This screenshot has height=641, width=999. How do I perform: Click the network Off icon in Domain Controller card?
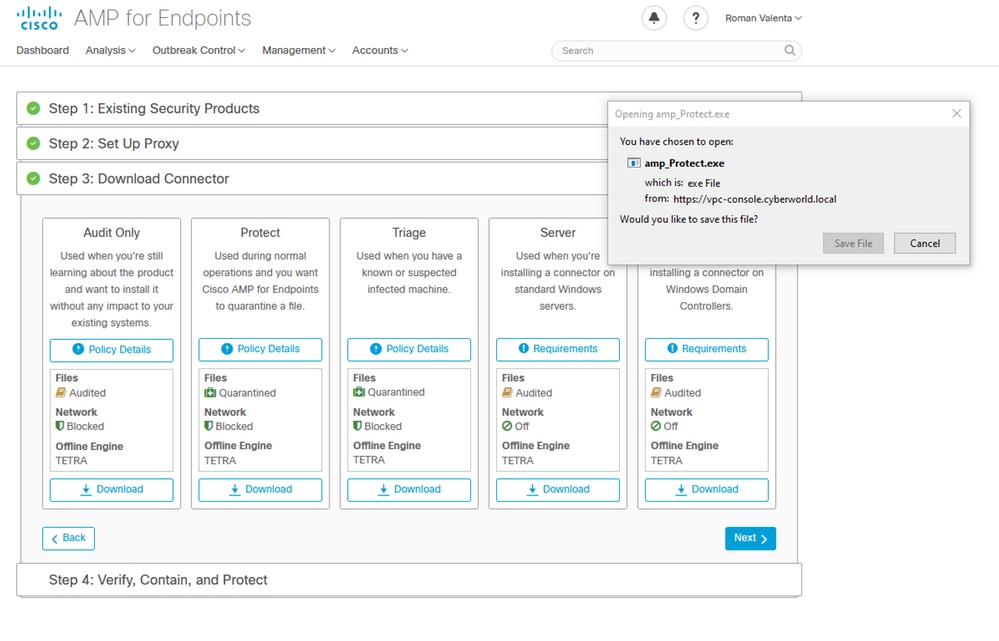pyautogui.click(x=656, y=426)
